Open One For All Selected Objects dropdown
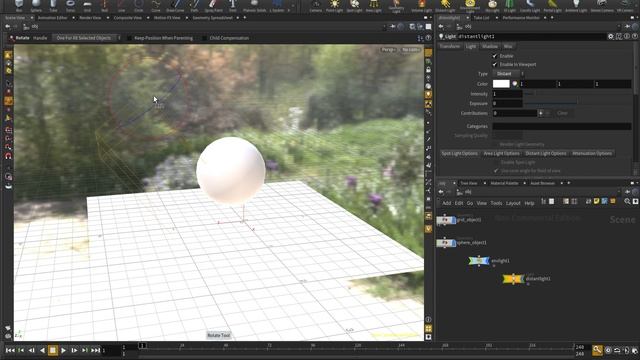Viewport: 640px width, 360px height. [87, 38]
